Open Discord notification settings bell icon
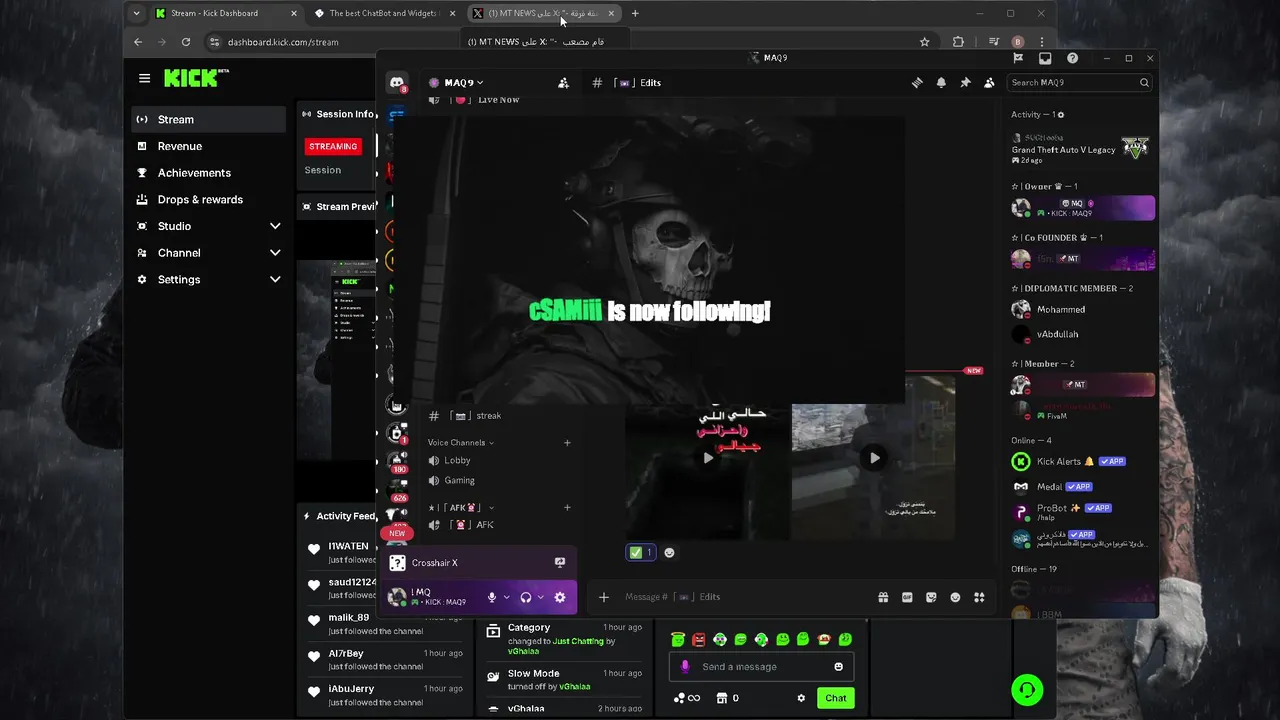The image size is (1280, 720). (x=941, y=83)
